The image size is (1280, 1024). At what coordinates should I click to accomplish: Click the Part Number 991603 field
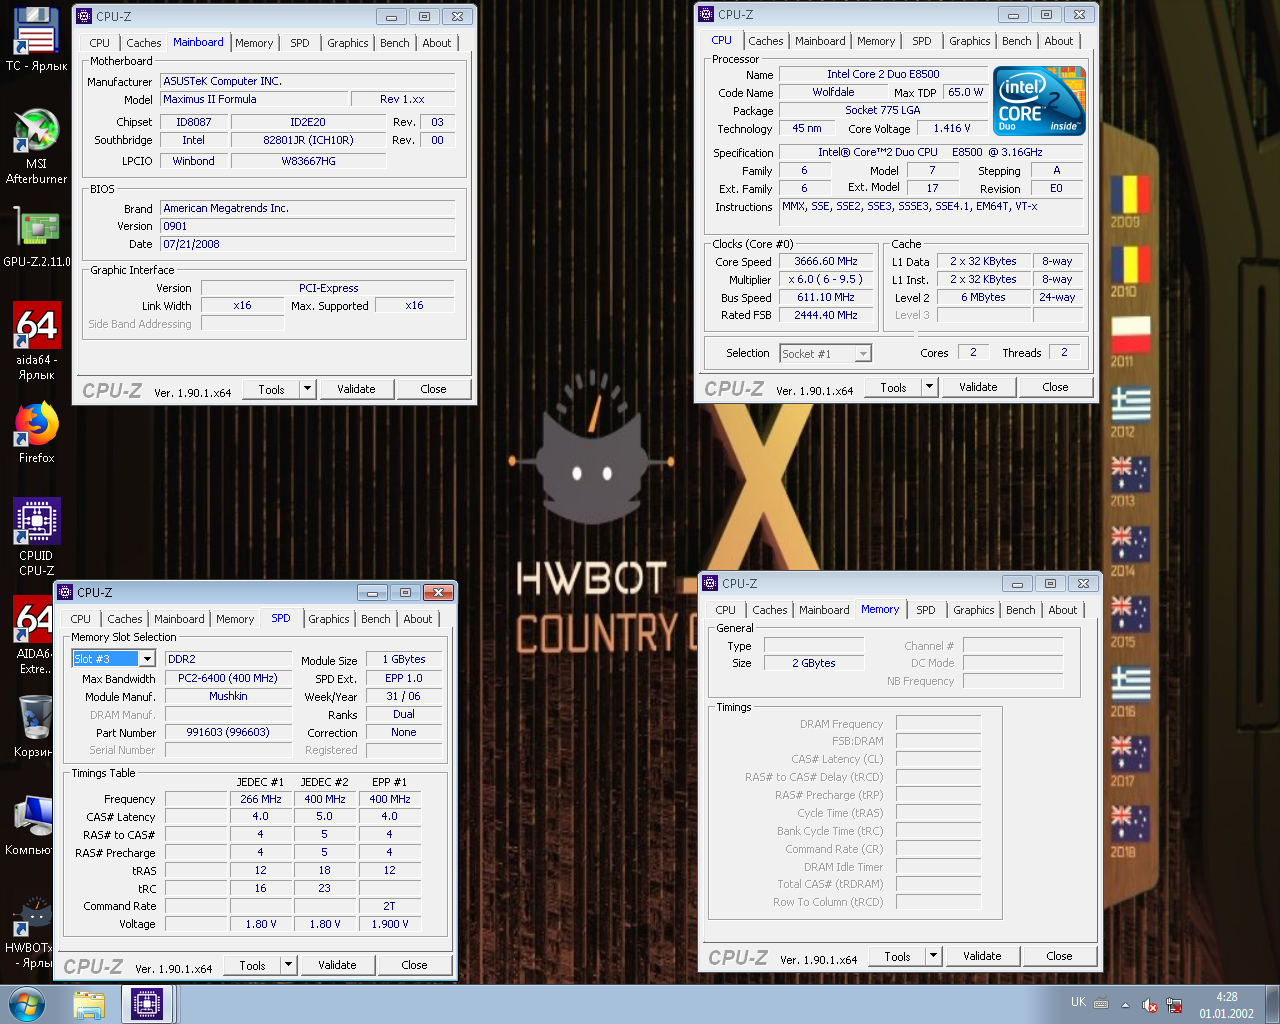pyautogui.click(x=228, y=732)
